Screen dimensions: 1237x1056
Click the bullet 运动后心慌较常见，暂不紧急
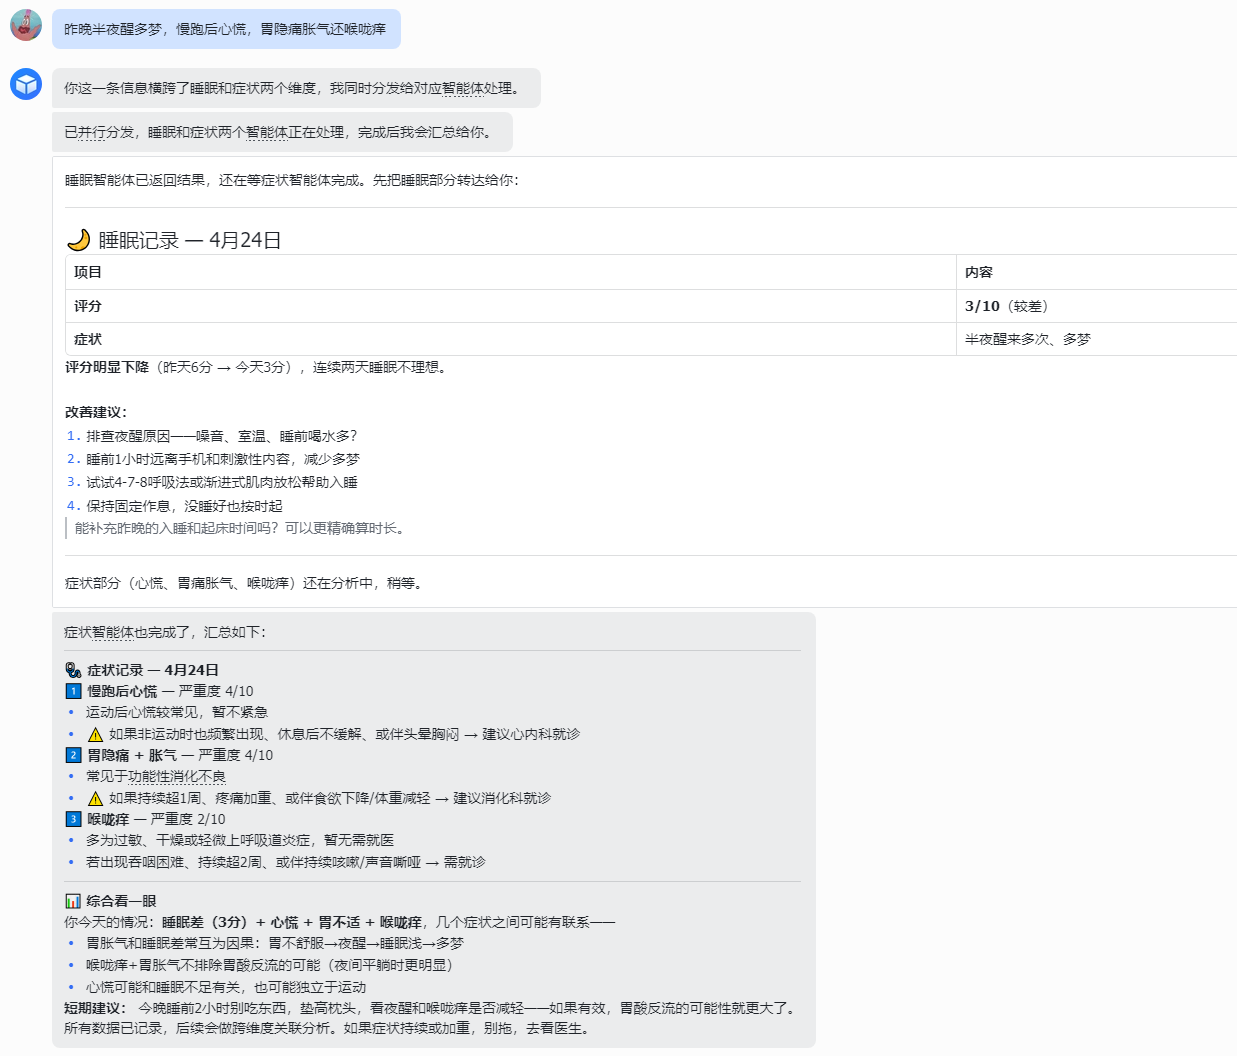point(177,712)
